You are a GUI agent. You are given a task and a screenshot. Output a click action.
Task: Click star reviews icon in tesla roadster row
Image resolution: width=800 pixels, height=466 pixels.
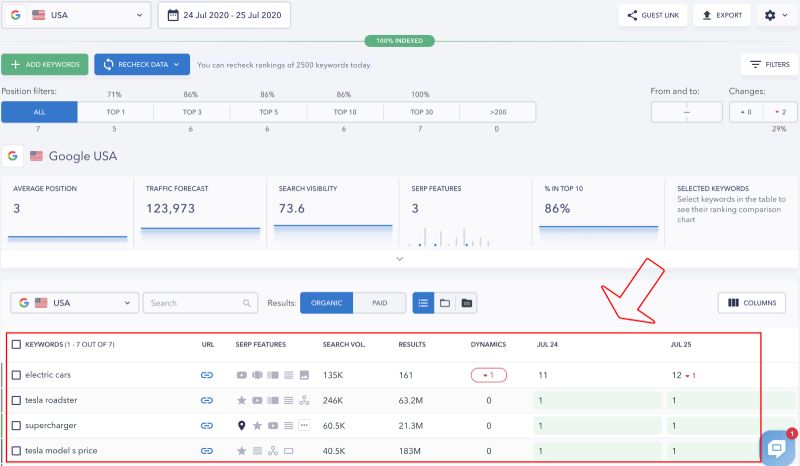[x=242, y=400]
